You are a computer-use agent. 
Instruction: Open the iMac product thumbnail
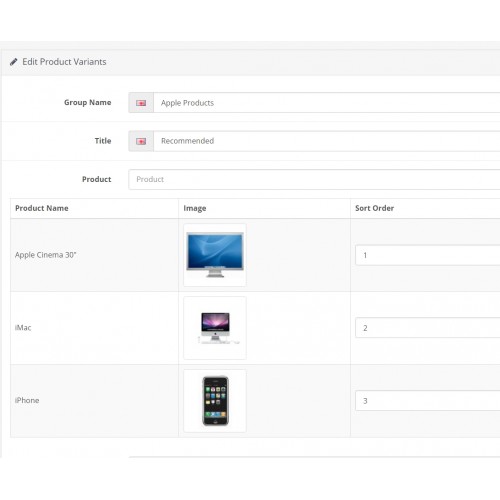(215, 328)
